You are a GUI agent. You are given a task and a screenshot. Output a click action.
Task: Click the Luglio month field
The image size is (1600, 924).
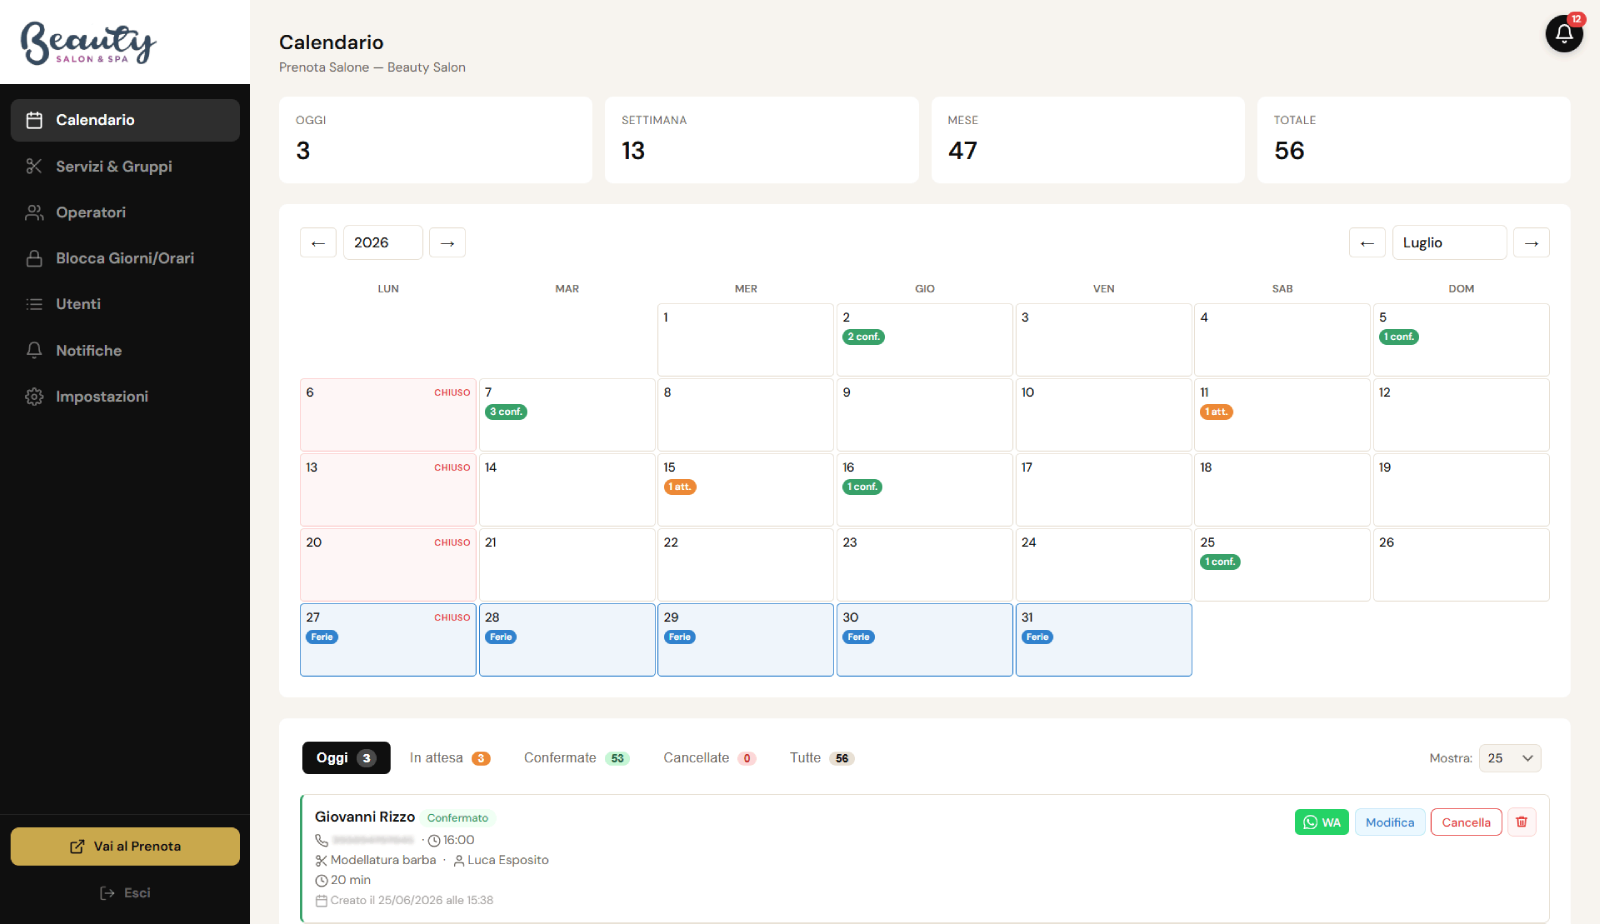coord(1449,243)
